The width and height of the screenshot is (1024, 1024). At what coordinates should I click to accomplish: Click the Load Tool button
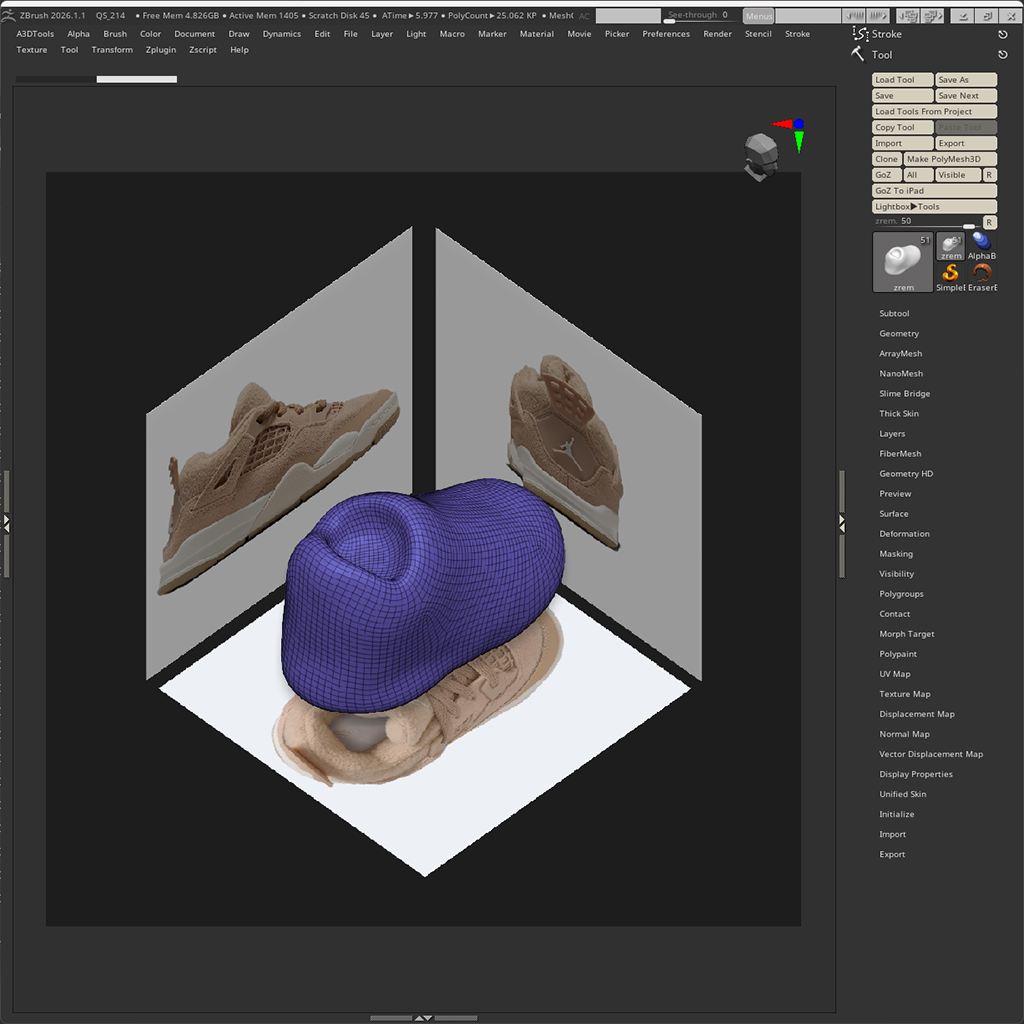[903, 80]
